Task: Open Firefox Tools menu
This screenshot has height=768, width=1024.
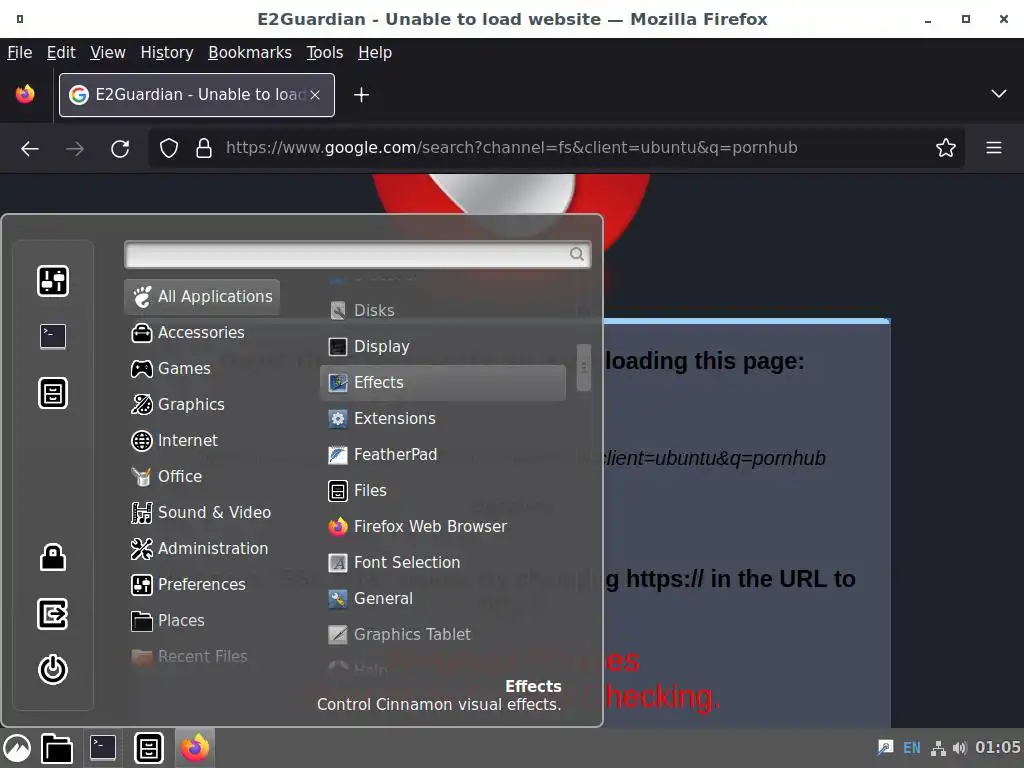Action: click(x=325, y=52)
